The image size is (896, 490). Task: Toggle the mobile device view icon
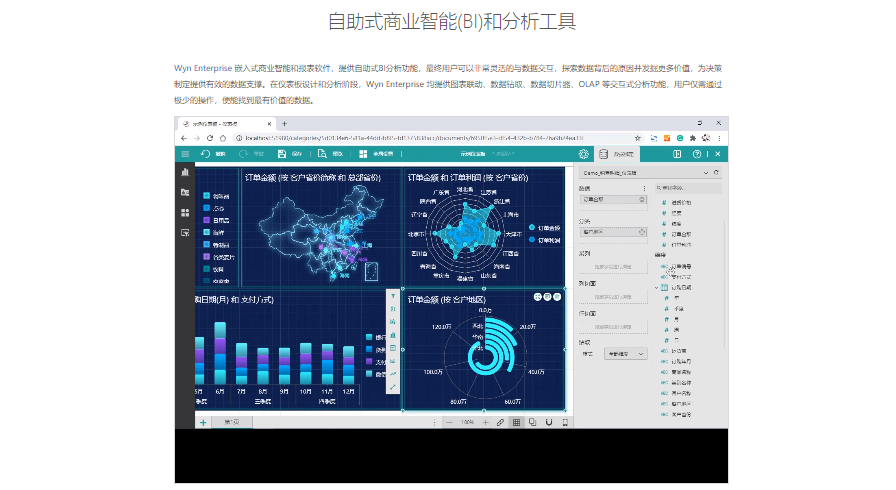click(x=565, y=423)
